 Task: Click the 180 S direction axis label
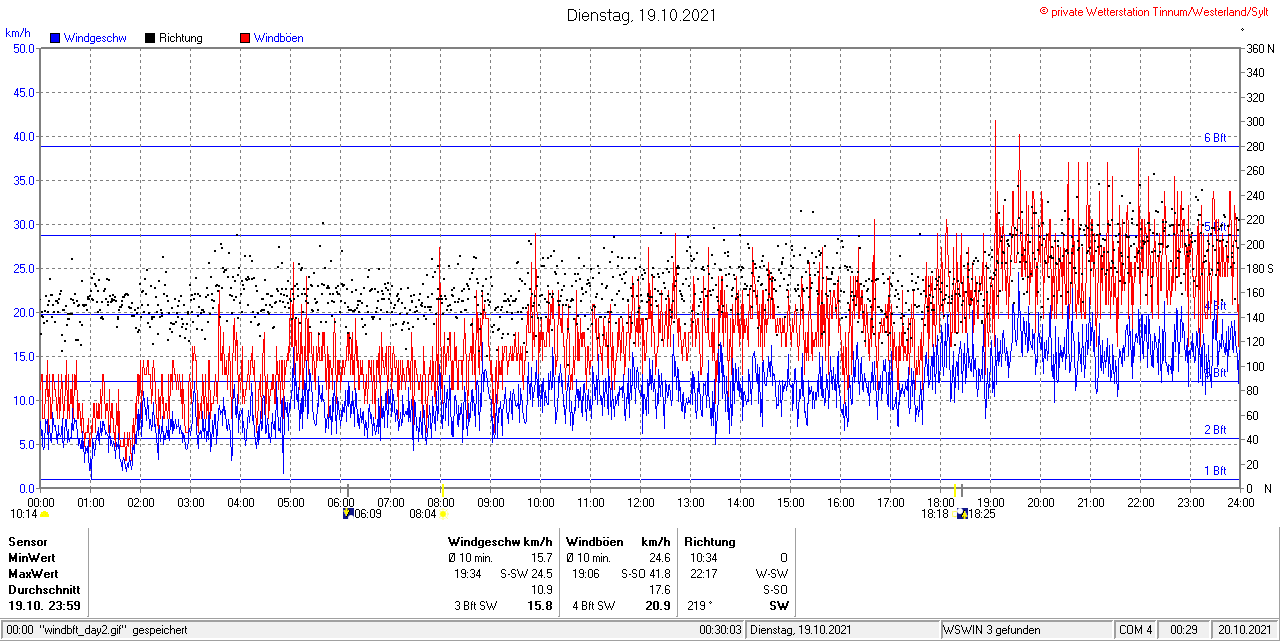click(x=1258, y=268)
